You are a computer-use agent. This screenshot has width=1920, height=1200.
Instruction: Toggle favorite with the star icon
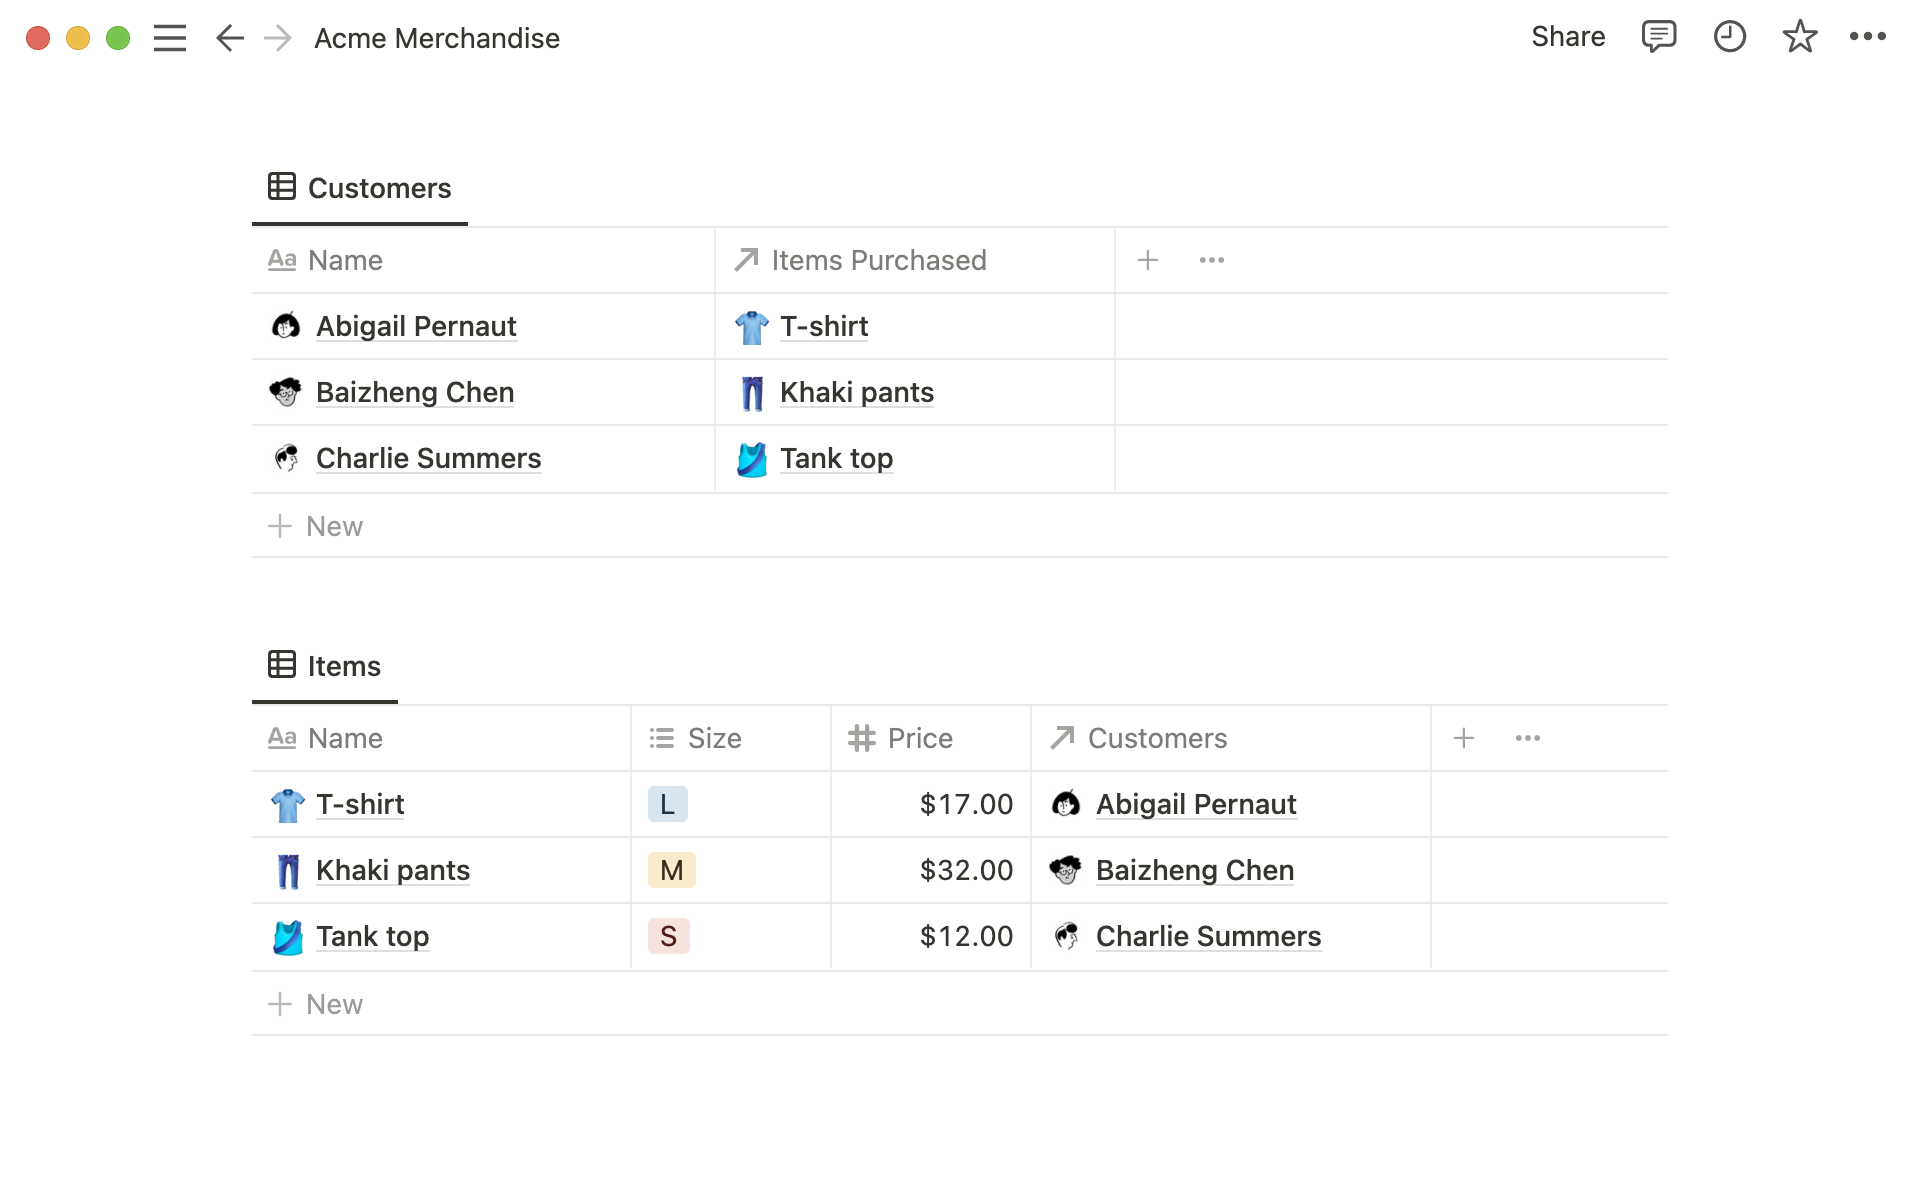[1801, 39]
